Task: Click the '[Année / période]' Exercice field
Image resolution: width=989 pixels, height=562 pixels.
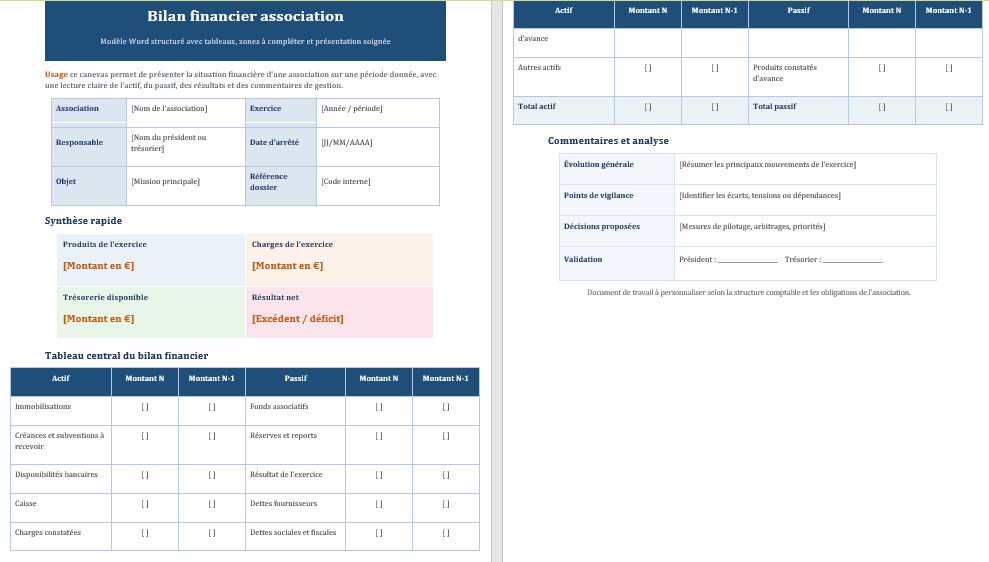Action: coord(351,109)
